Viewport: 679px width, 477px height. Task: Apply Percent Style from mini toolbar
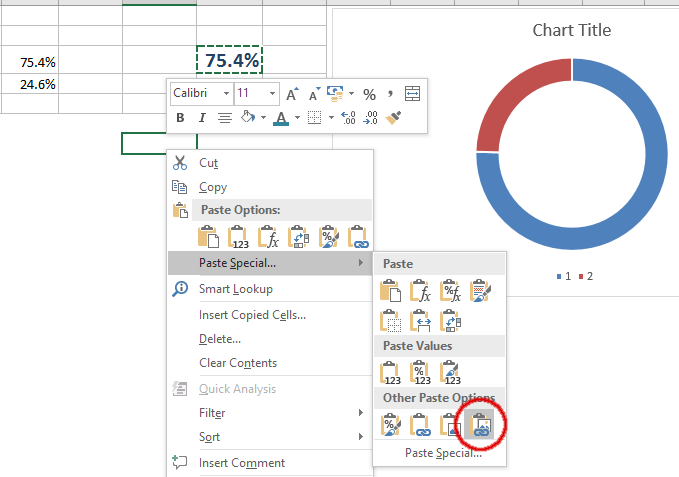[369, 94]
